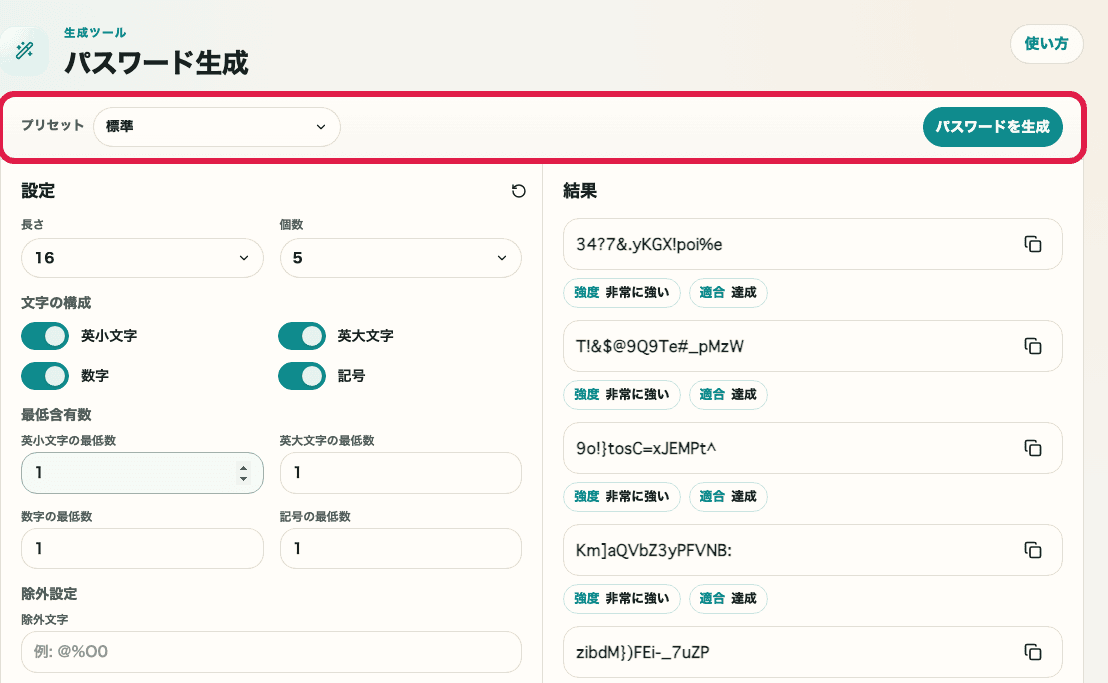
Task: Disable the 記号 toggle
Action: coord(302,376)
